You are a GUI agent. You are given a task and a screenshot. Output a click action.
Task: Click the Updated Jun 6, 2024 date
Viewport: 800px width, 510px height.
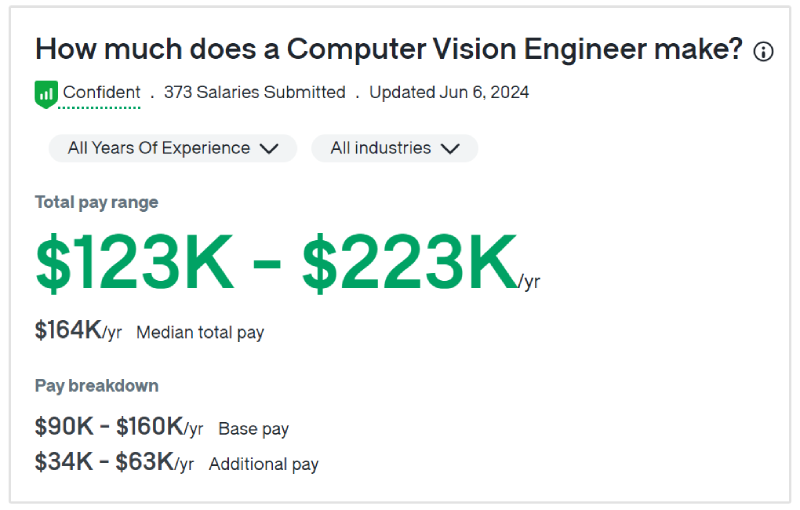[x=449, y=93]
